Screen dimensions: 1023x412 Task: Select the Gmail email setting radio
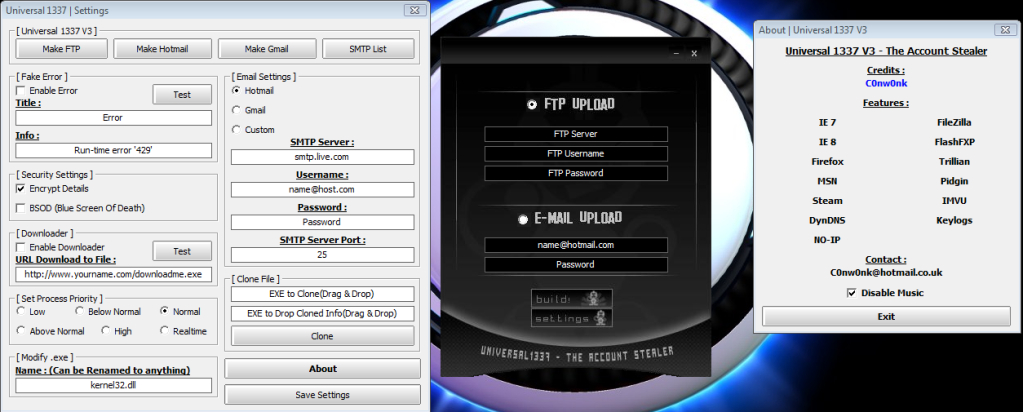pos(237,110)
